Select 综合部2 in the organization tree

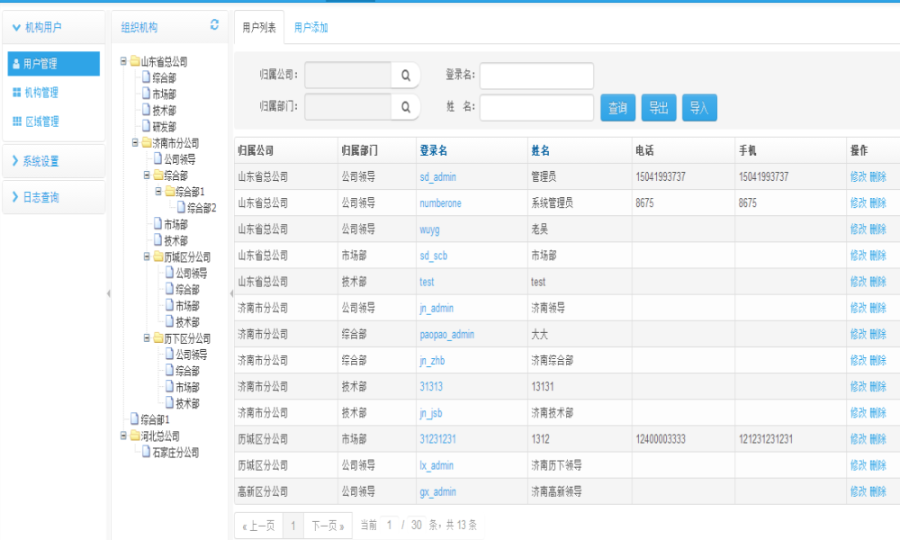point(201,208)
